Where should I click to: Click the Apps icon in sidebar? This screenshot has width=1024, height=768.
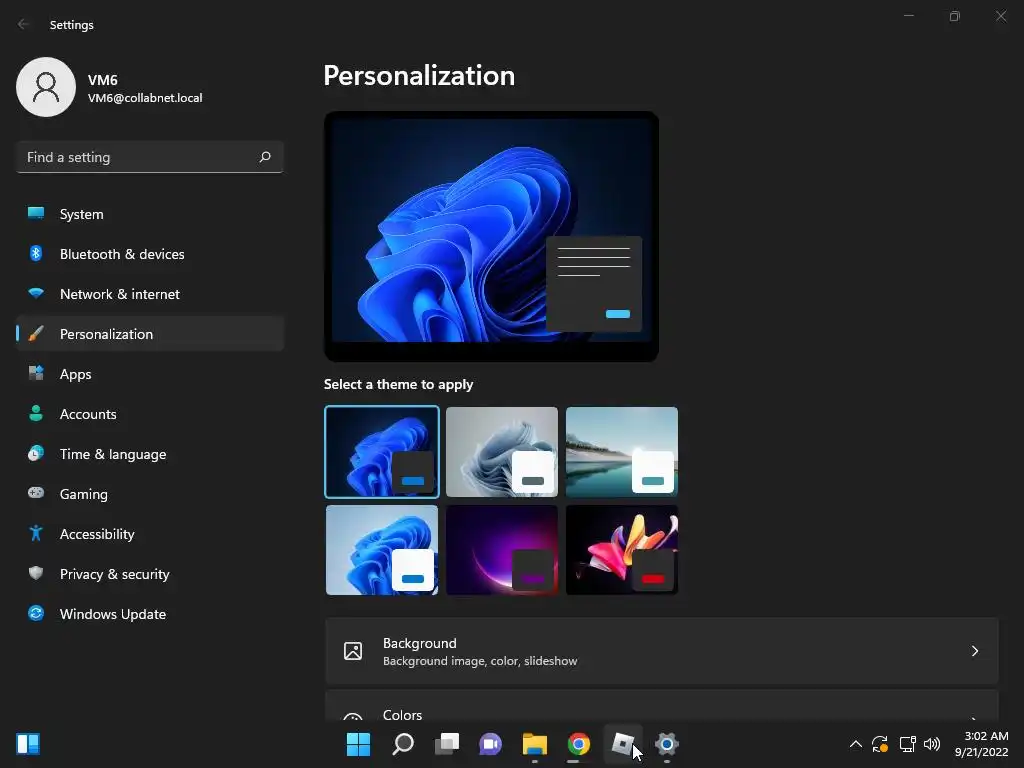tap(36, 374)
